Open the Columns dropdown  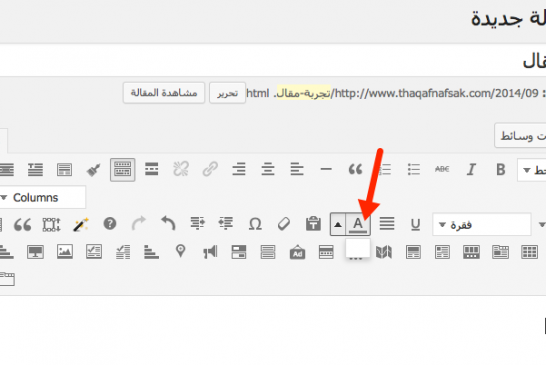pos(42,198)
